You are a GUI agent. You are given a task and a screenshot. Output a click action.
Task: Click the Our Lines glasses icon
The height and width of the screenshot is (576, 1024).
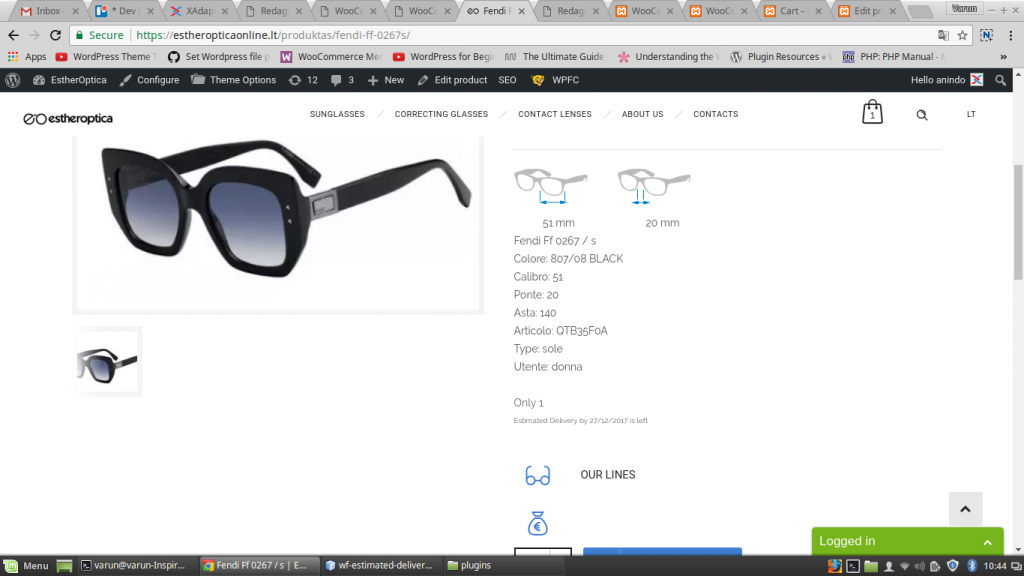537,475
